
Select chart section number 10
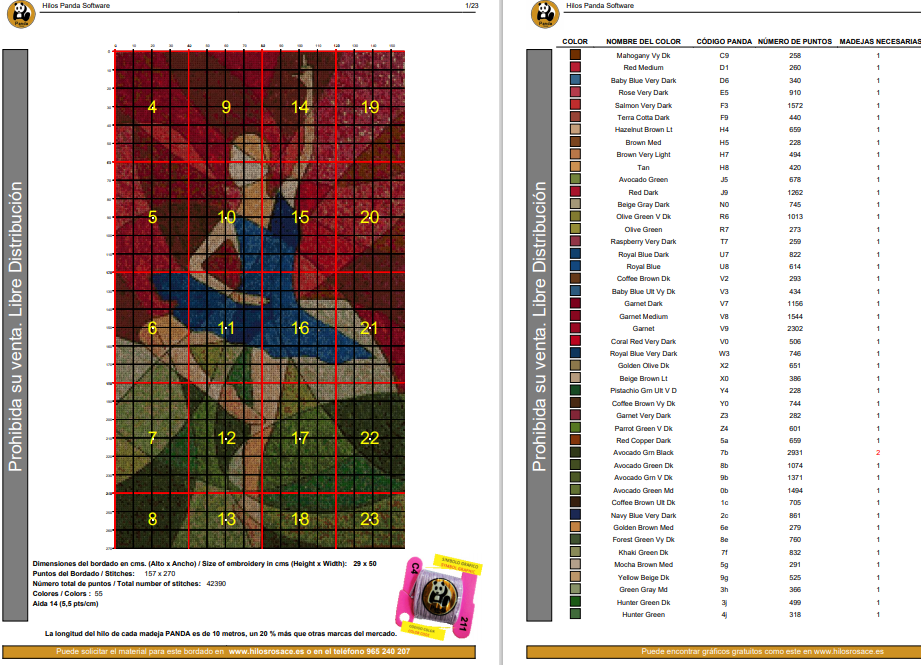(226, 217)
